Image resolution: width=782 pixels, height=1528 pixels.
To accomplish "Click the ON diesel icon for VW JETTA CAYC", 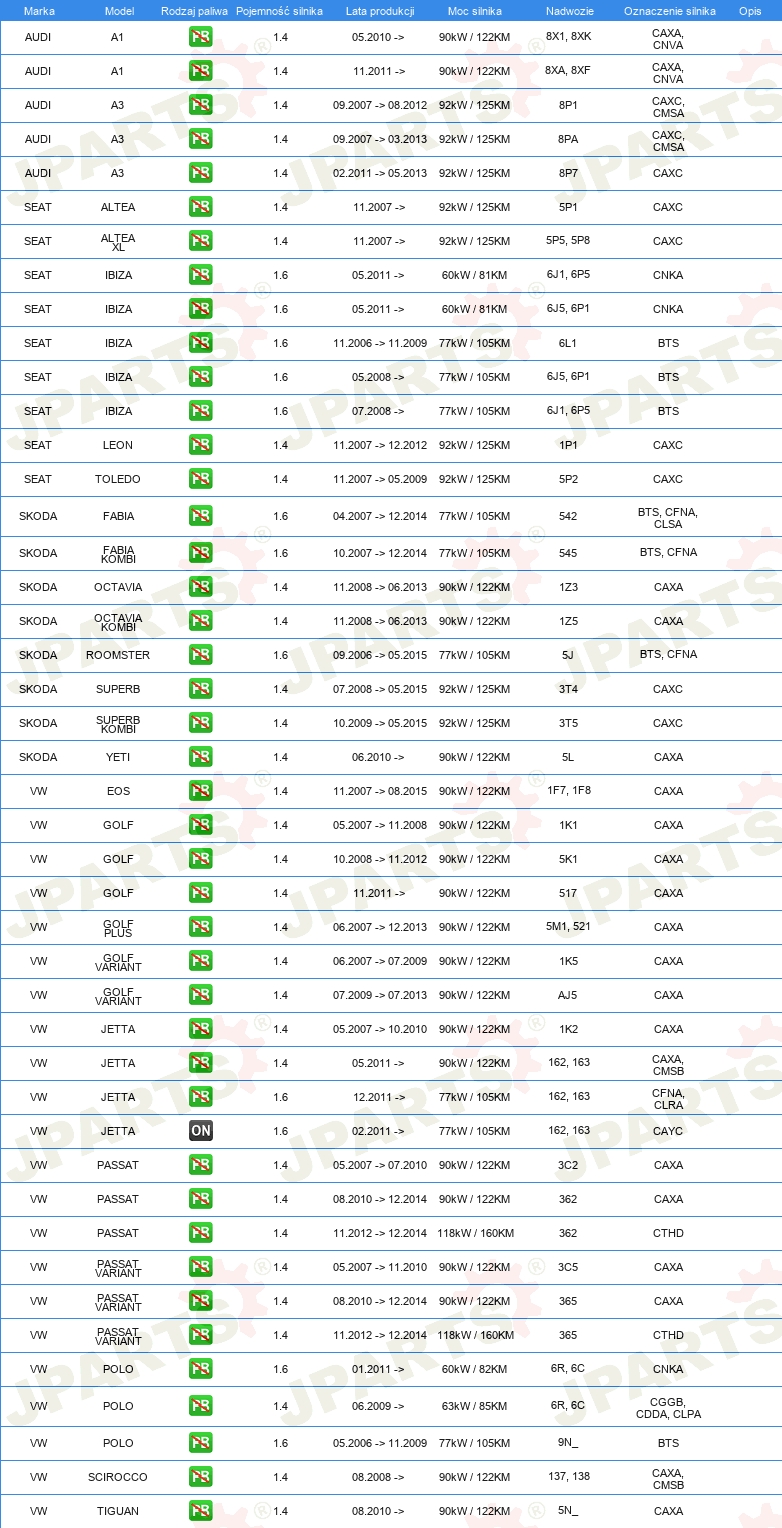I will [200, 1131].
